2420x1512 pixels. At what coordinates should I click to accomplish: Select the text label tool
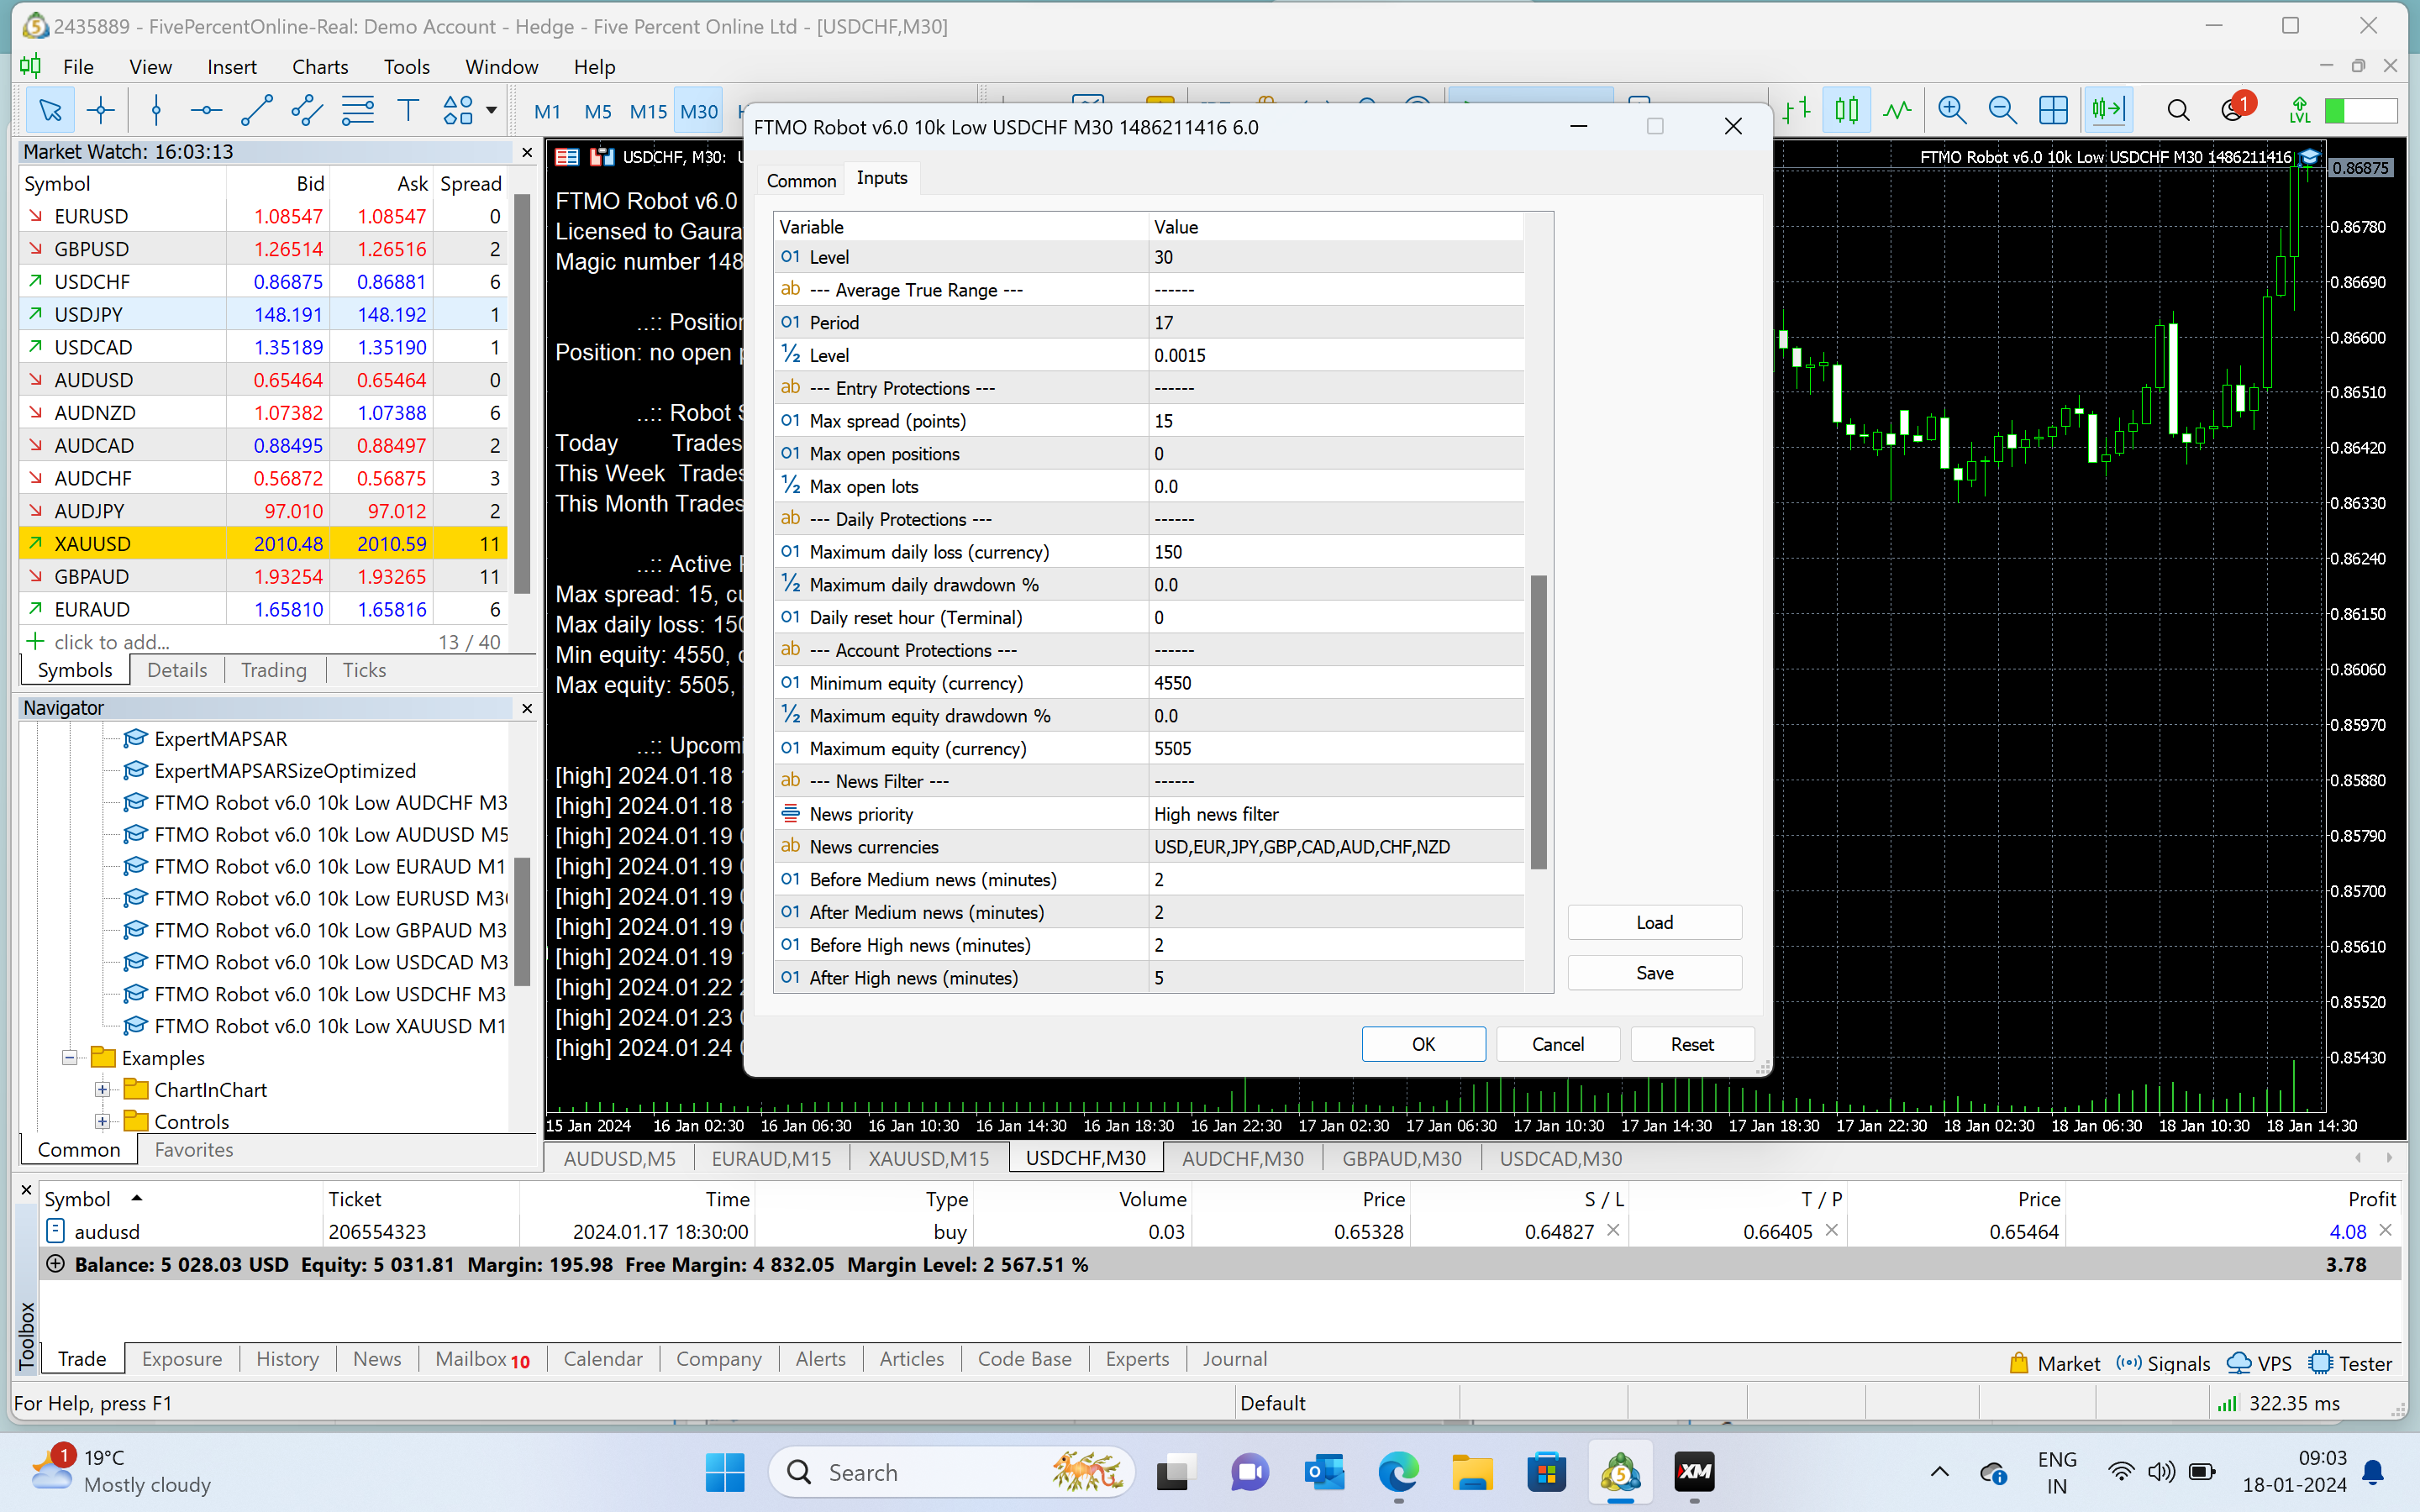[x=408, y=110]
